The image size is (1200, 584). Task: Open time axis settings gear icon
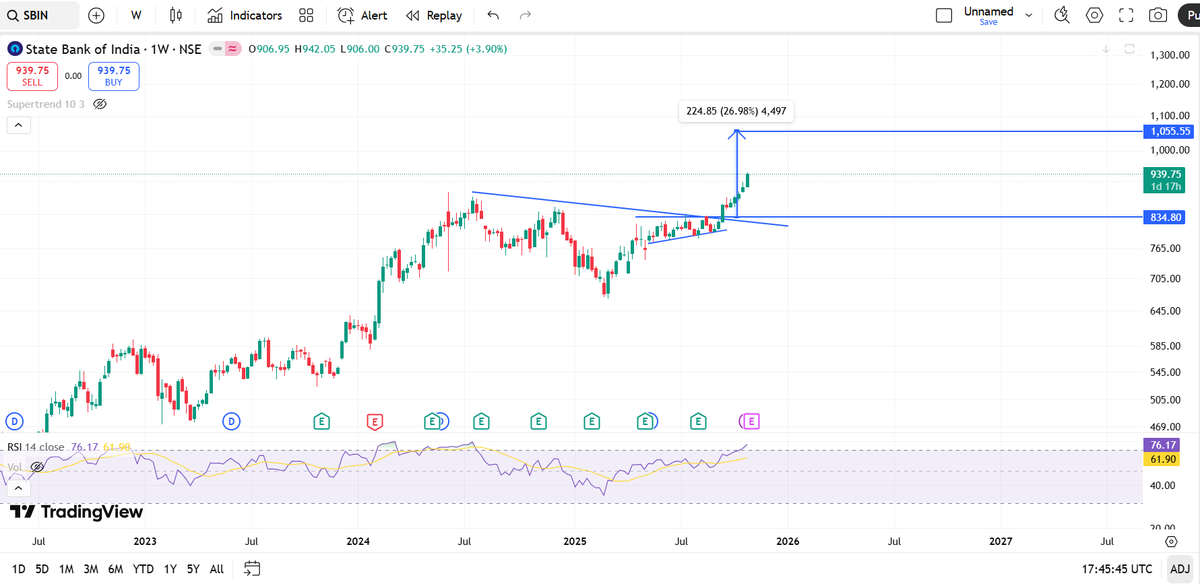(1171, 541)
